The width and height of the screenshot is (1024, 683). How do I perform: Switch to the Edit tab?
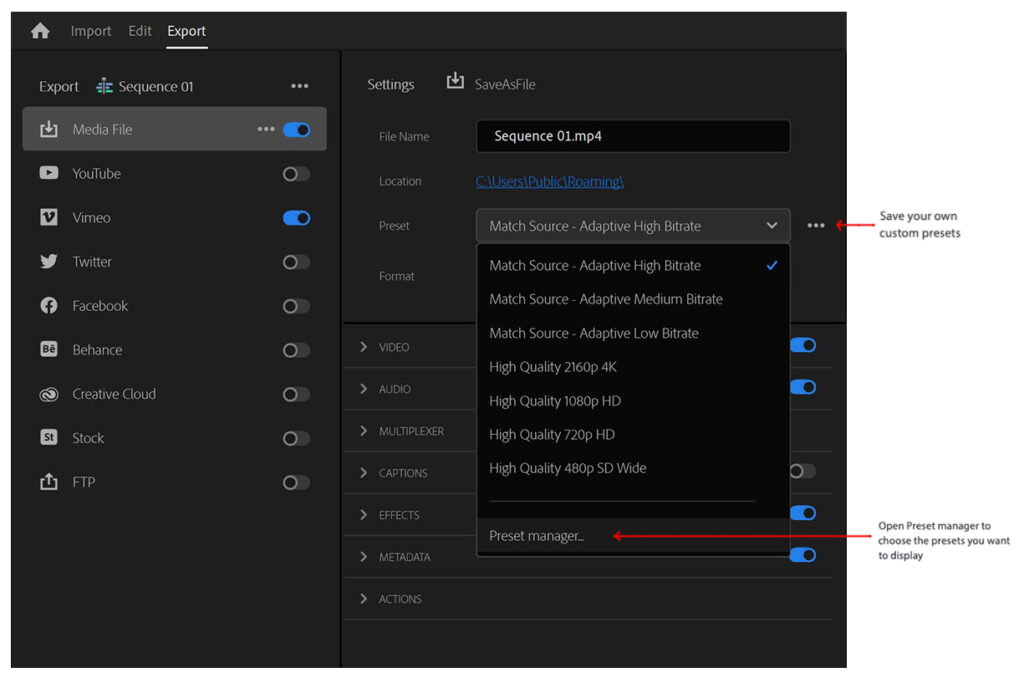coord(140,31)
